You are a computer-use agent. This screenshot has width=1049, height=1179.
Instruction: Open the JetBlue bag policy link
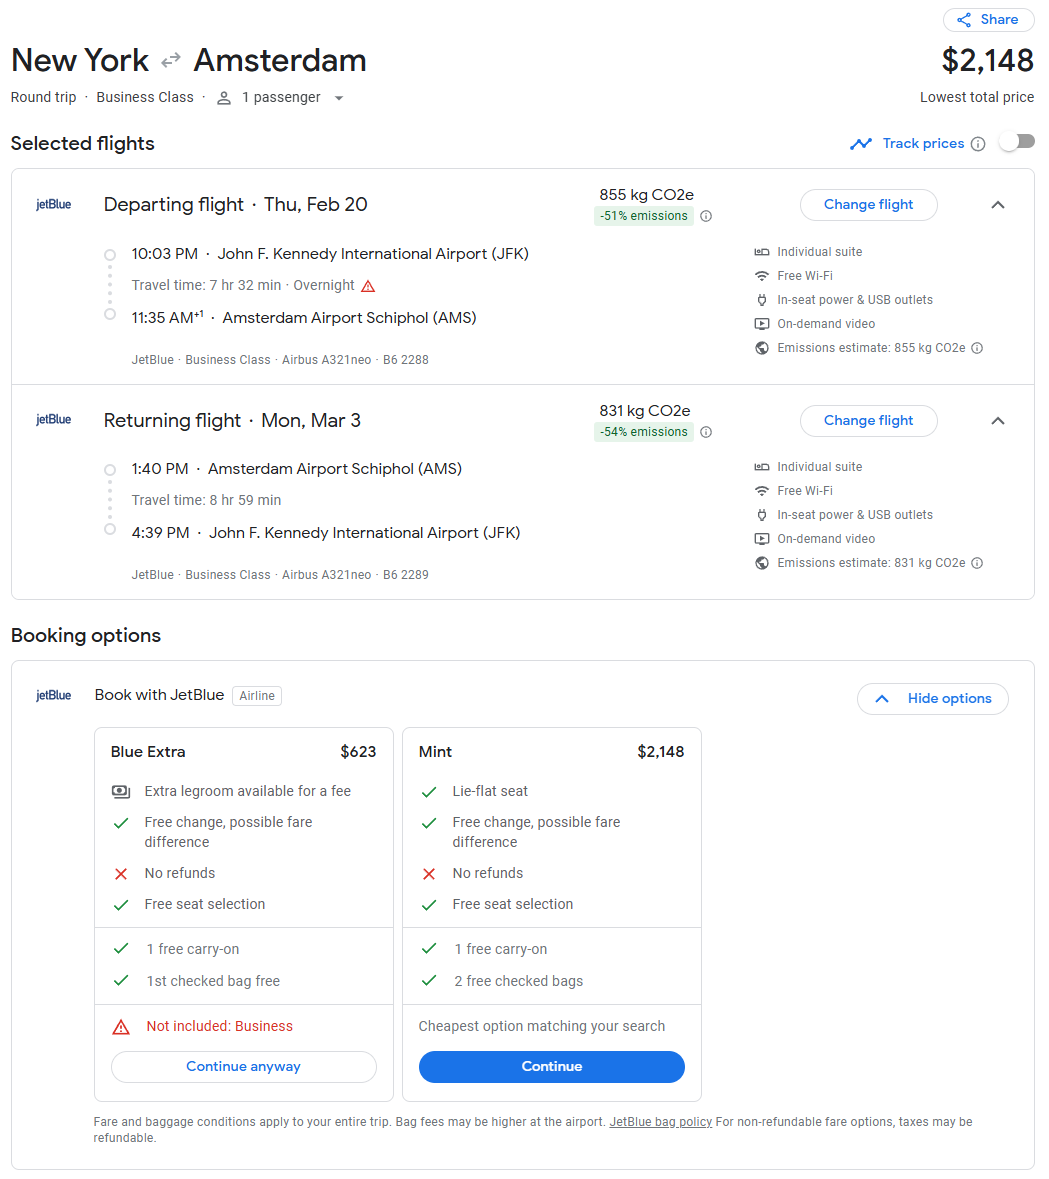660,1122
